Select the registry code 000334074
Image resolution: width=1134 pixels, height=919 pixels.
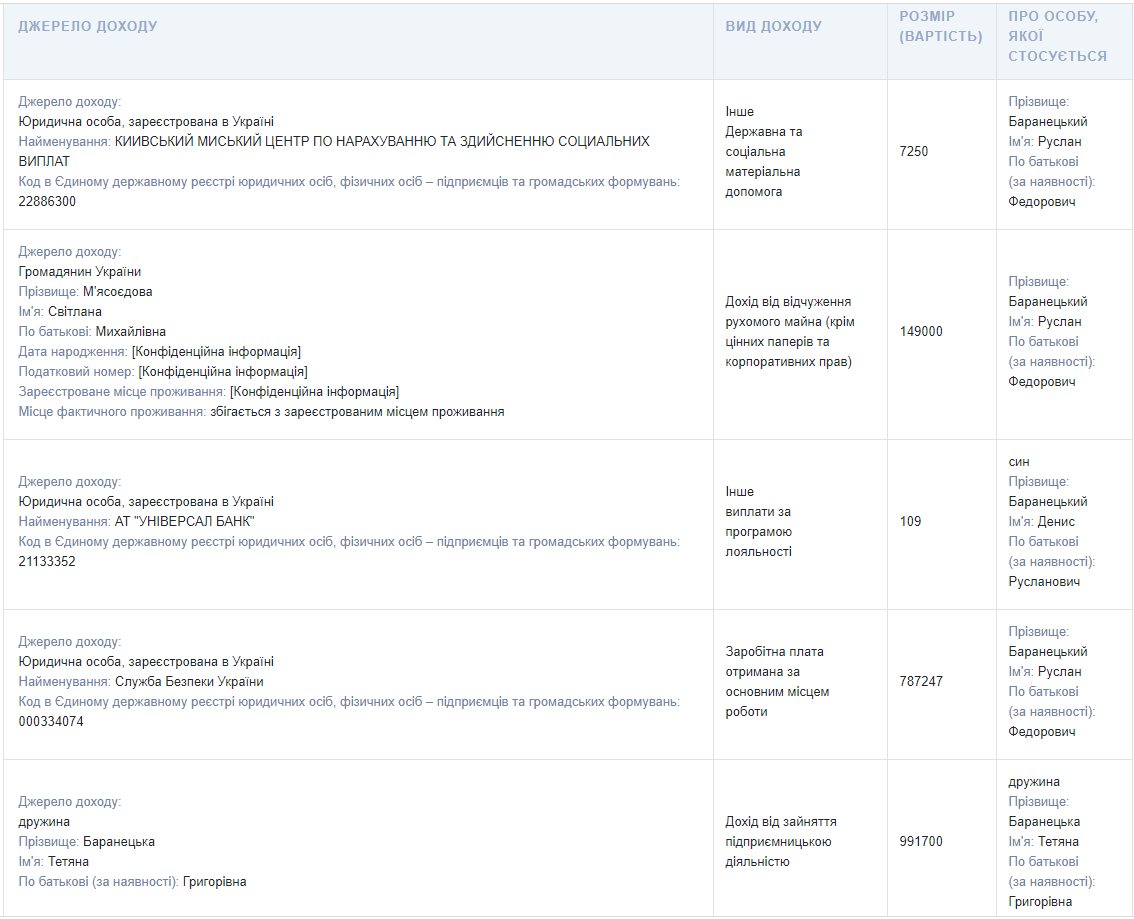pos(51,722)
